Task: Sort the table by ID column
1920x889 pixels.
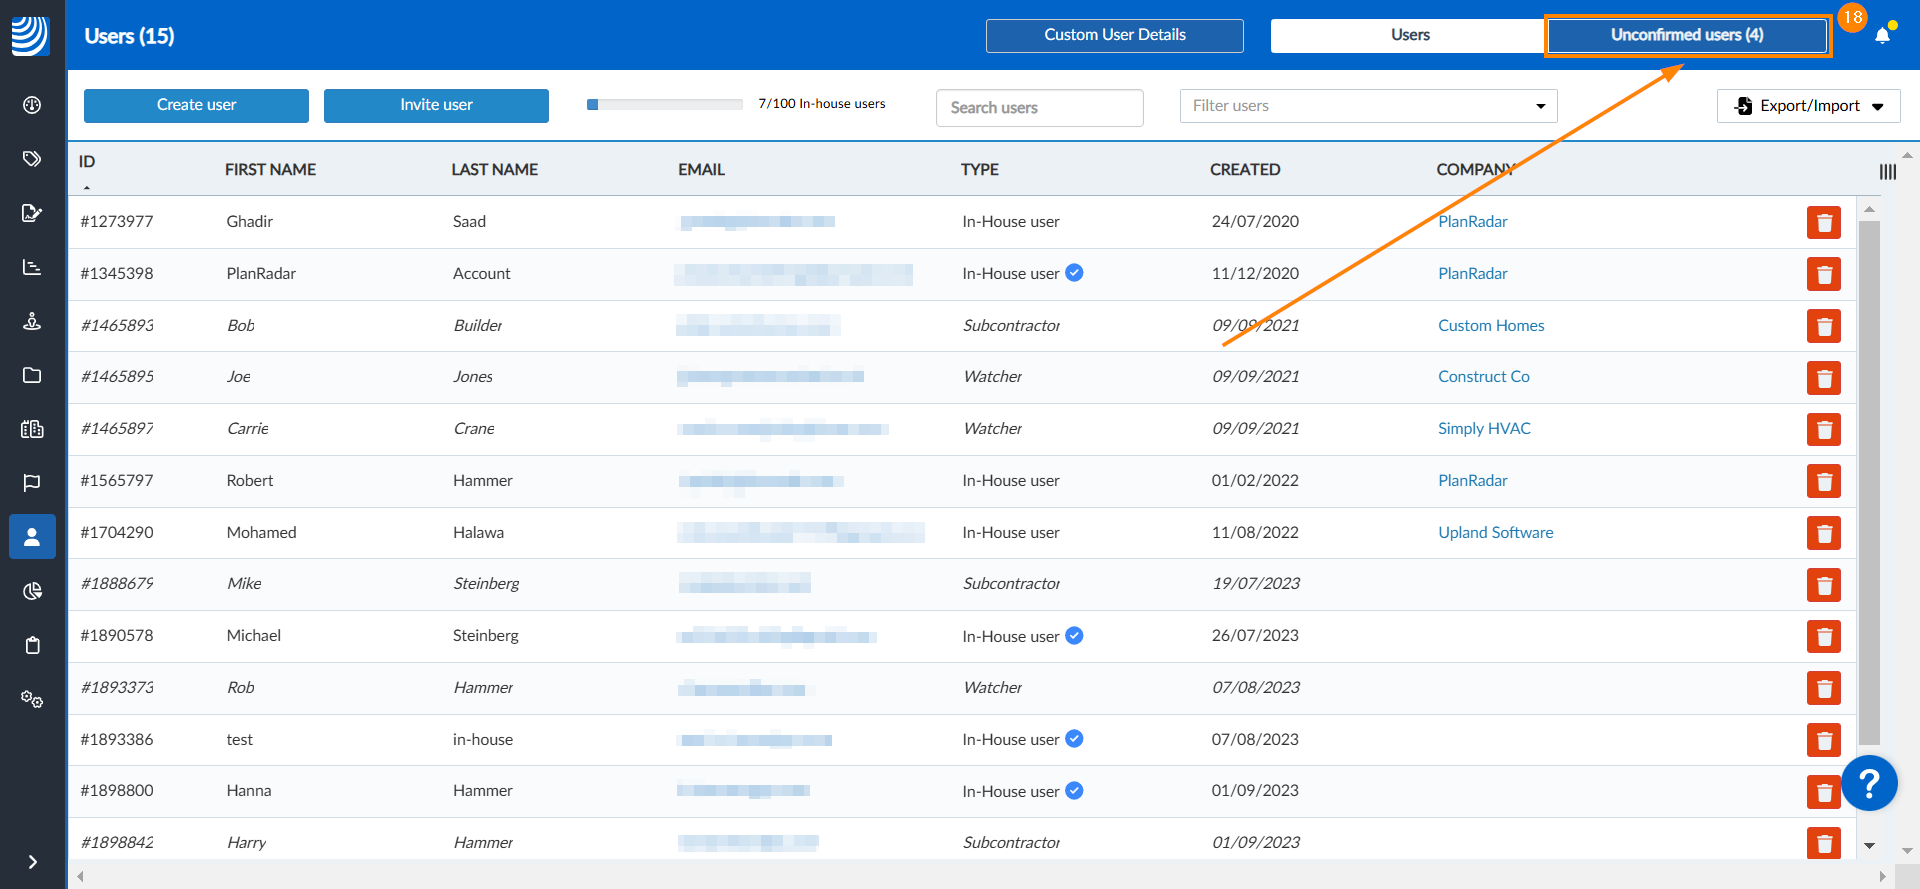Action: pyautogui.click(x=87, y=162)
